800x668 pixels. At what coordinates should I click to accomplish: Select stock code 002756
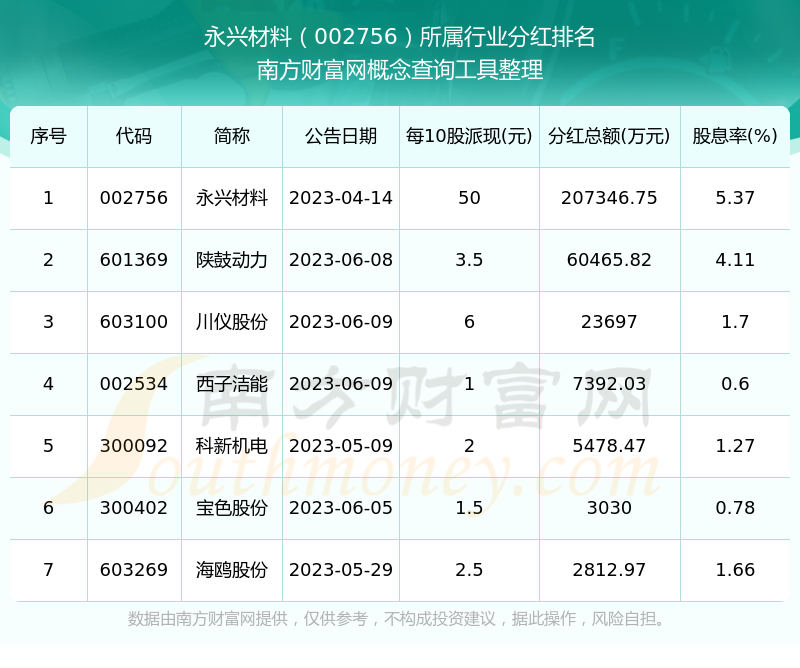coord(134,198)
